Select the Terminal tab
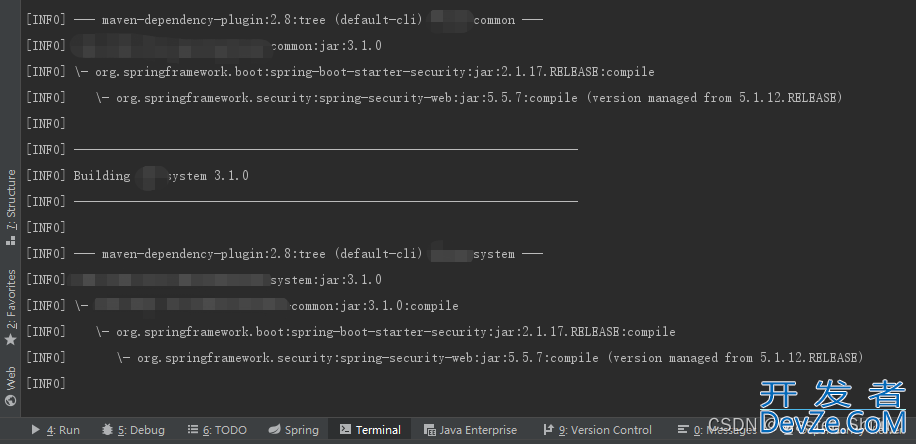Viewport: 916px width, 444px height. (377, 430)
